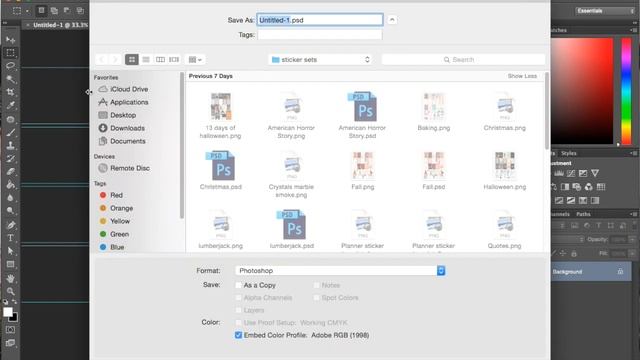Click the Notes checkbox
Screen dimensions: 640x360
pos(316,285)
